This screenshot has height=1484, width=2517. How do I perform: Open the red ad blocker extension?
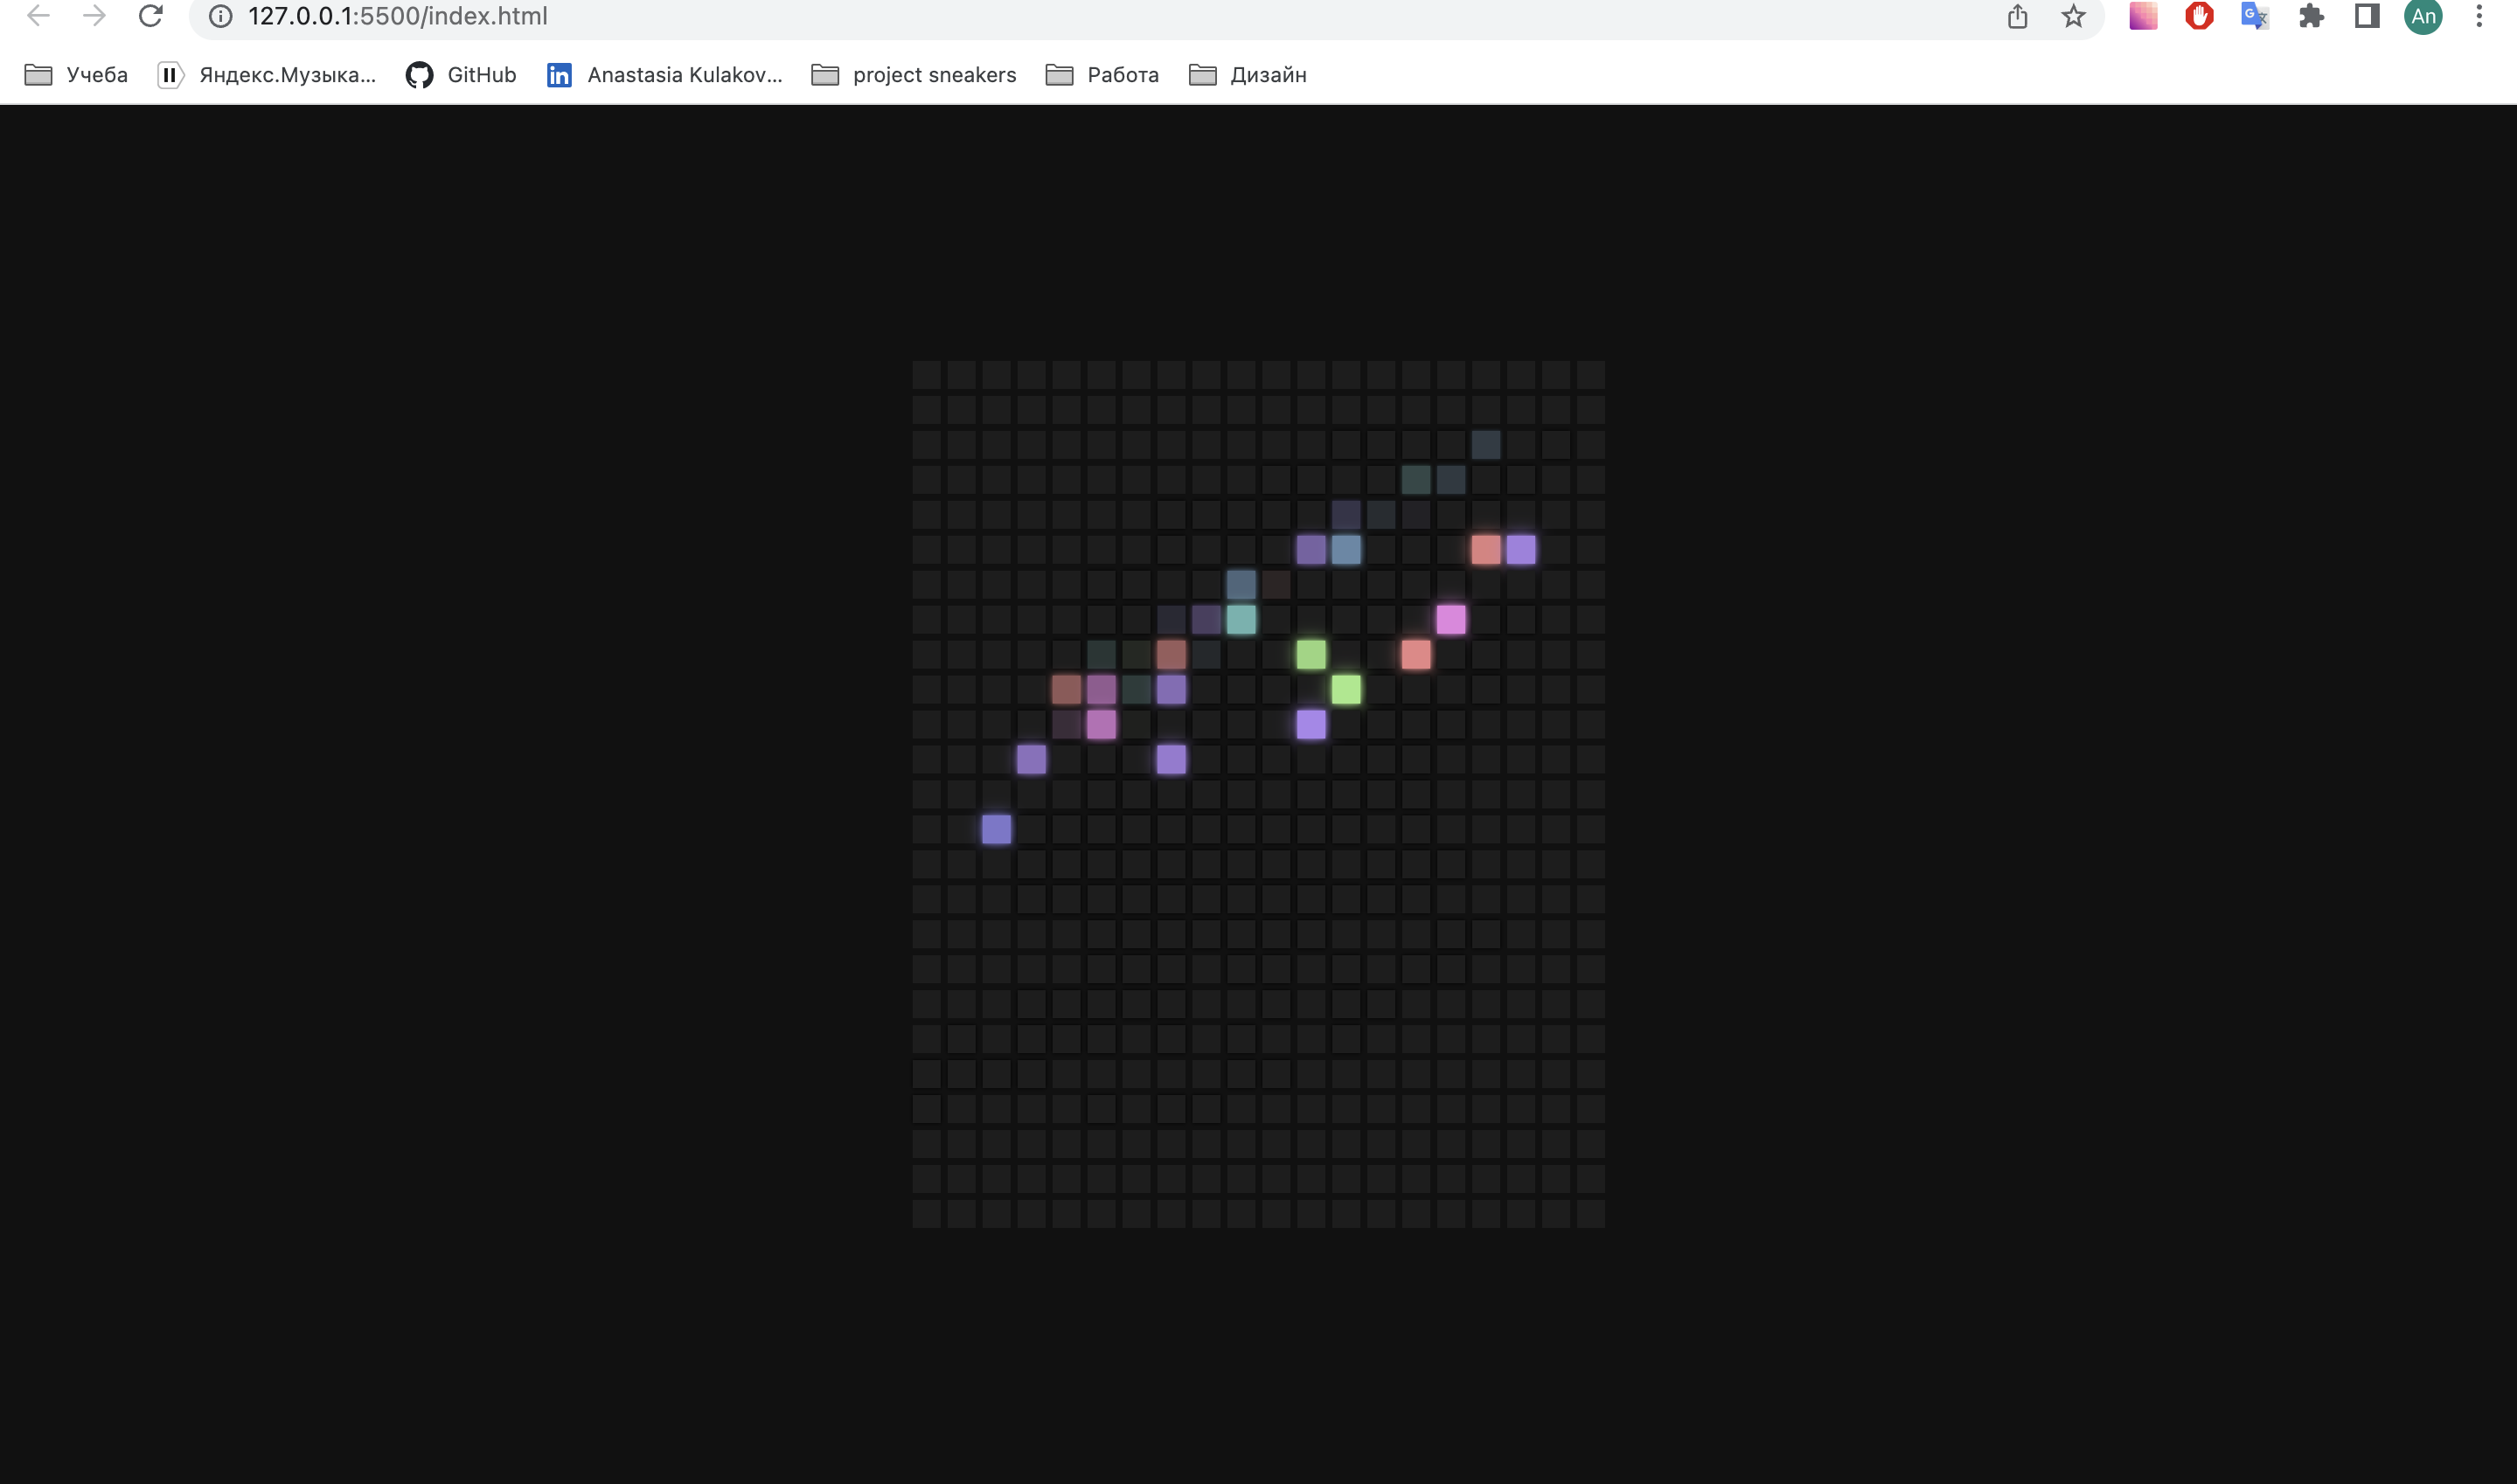click(x=2199, y=16)
